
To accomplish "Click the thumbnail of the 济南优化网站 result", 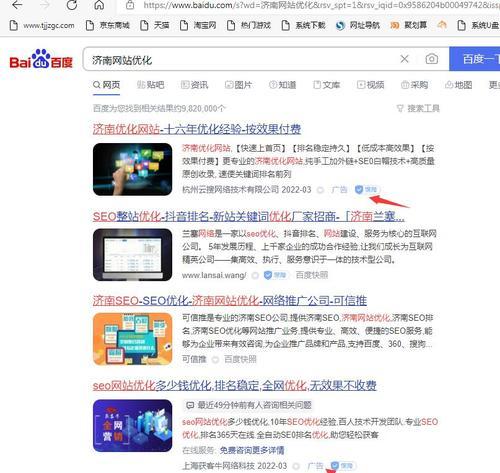I will click(133, 169).
